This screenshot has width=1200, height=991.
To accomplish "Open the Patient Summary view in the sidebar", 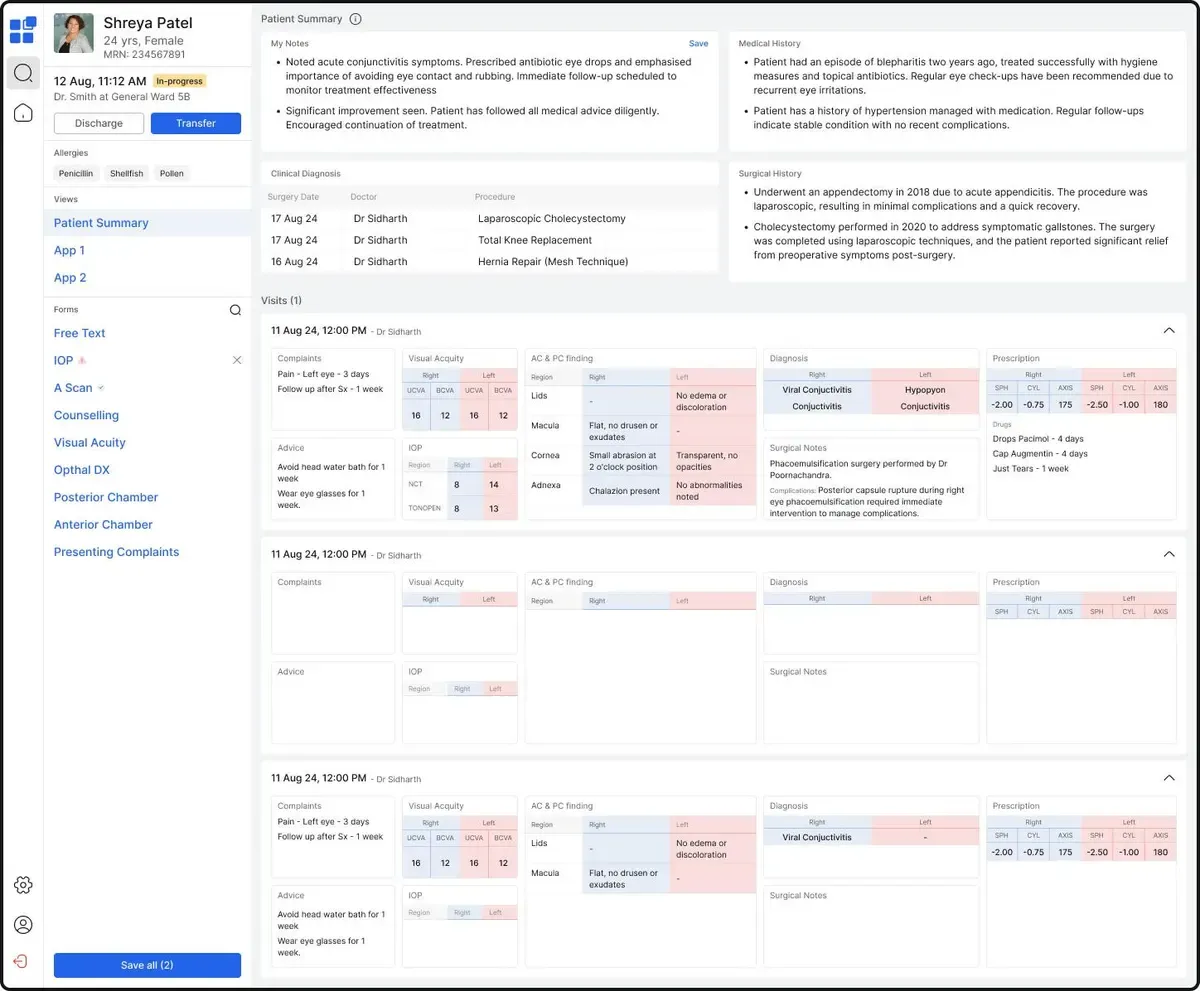I will [x=100, y=223].
